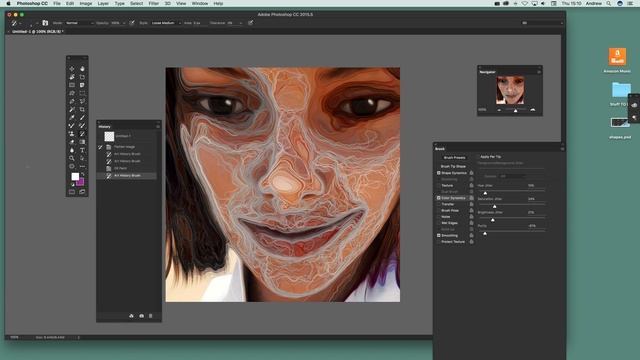Open the Tolerance dropdown in the options bar
Screen dimensions: 640x360
(241, 23)
